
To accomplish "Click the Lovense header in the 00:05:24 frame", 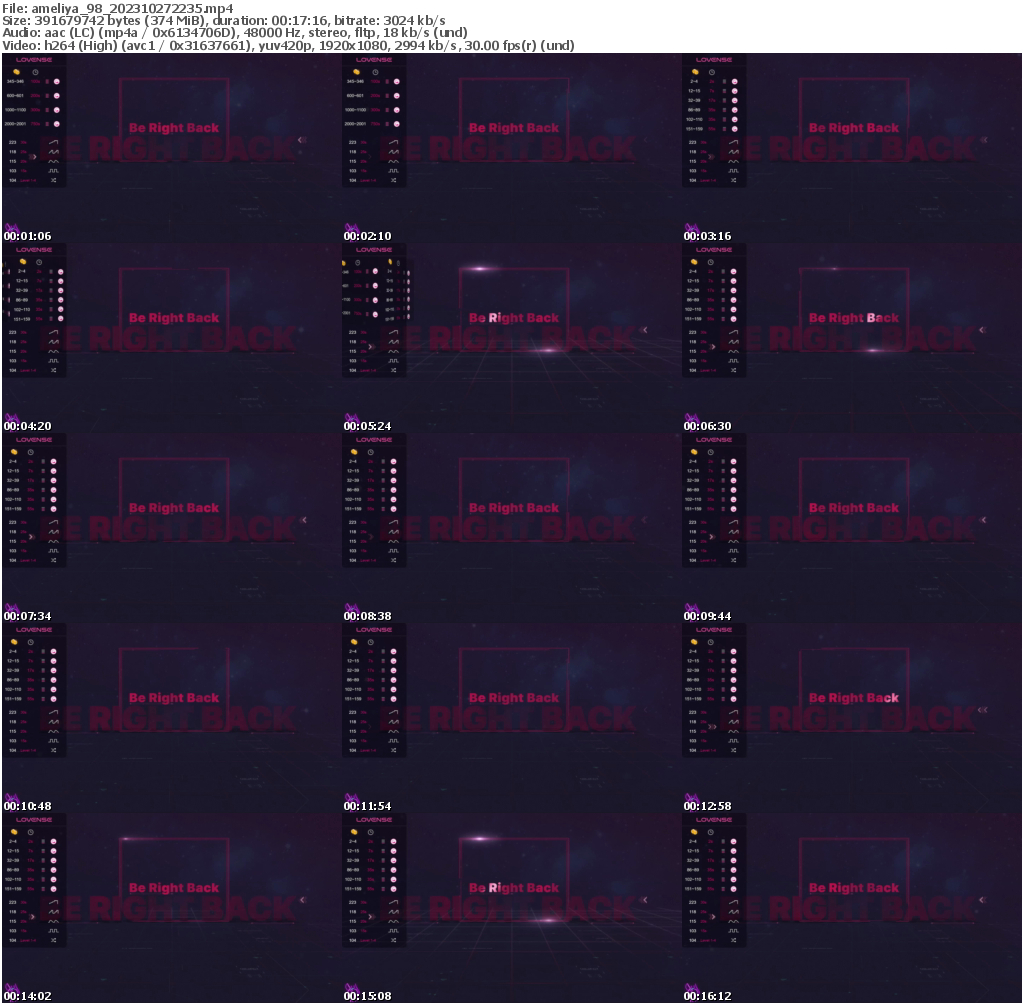I will click(374, 250).
